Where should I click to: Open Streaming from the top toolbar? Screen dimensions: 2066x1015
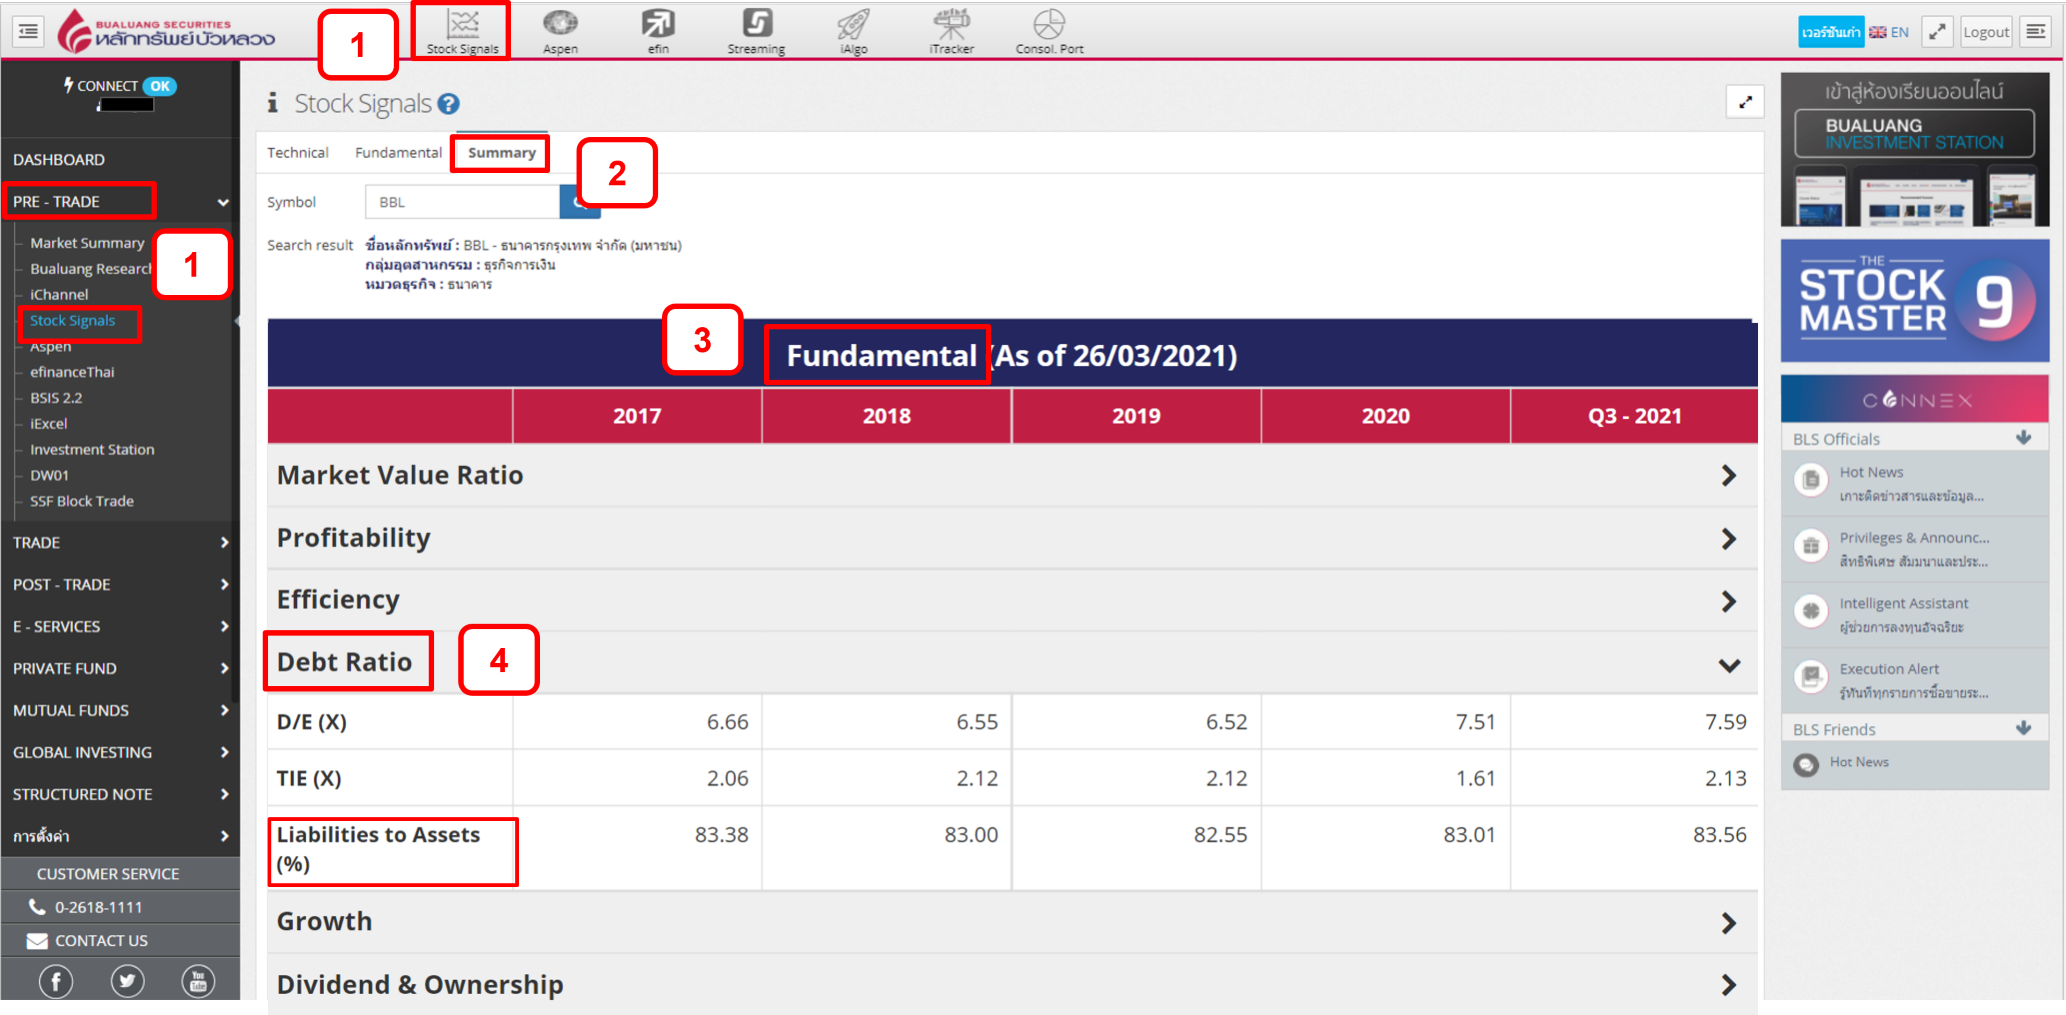point(756,31)
